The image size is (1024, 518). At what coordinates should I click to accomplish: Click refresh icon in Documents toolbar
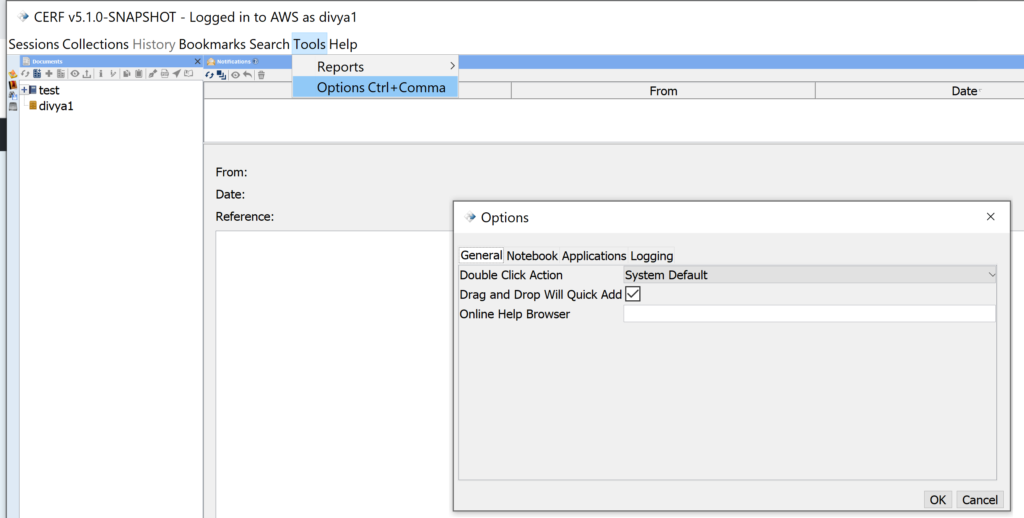[25, 74]
